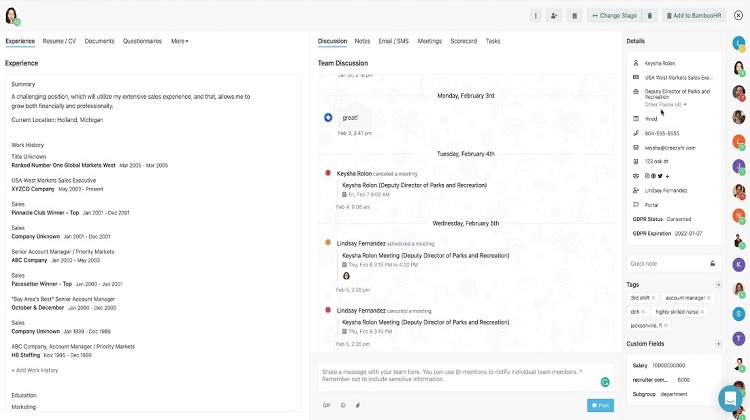Click the person icon beside Keysha Rolon
The image size is (750, 420).
tap(636, 63)
